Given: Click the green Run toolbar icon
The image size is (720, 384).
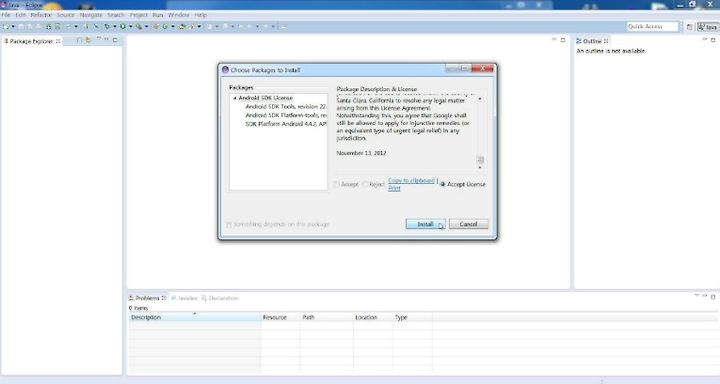Looking at the screenshot, I should coord(123,27).
